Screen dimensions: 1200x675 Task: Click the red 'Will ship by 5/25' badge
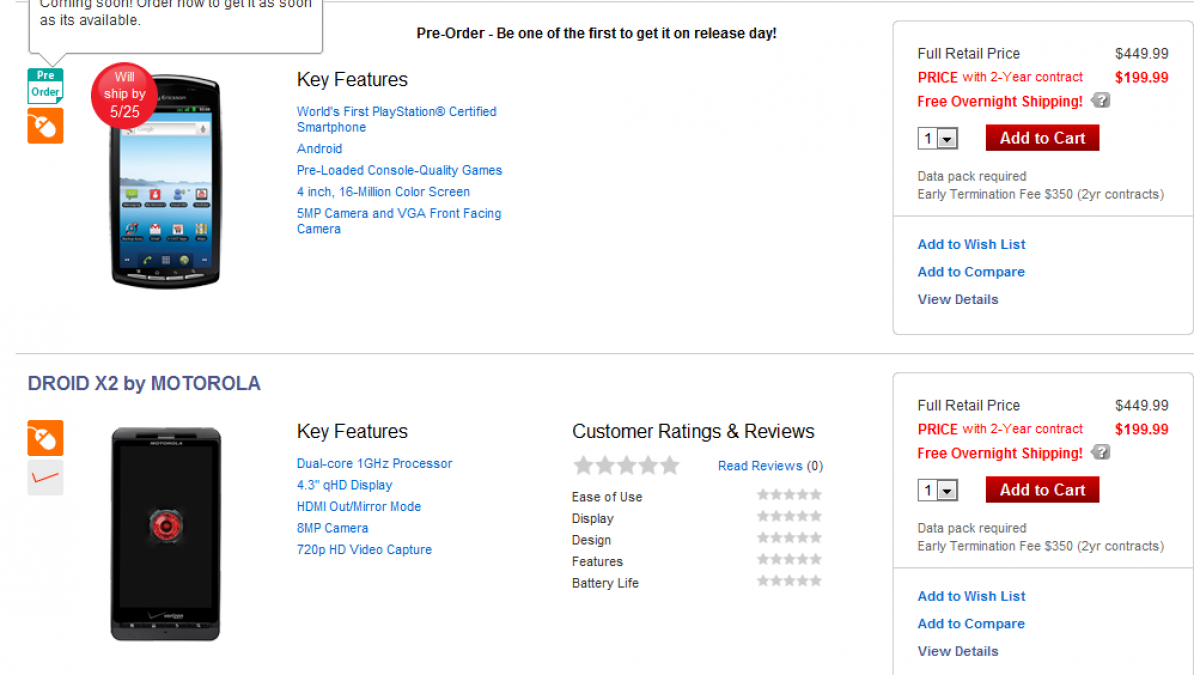pos(124,94)
